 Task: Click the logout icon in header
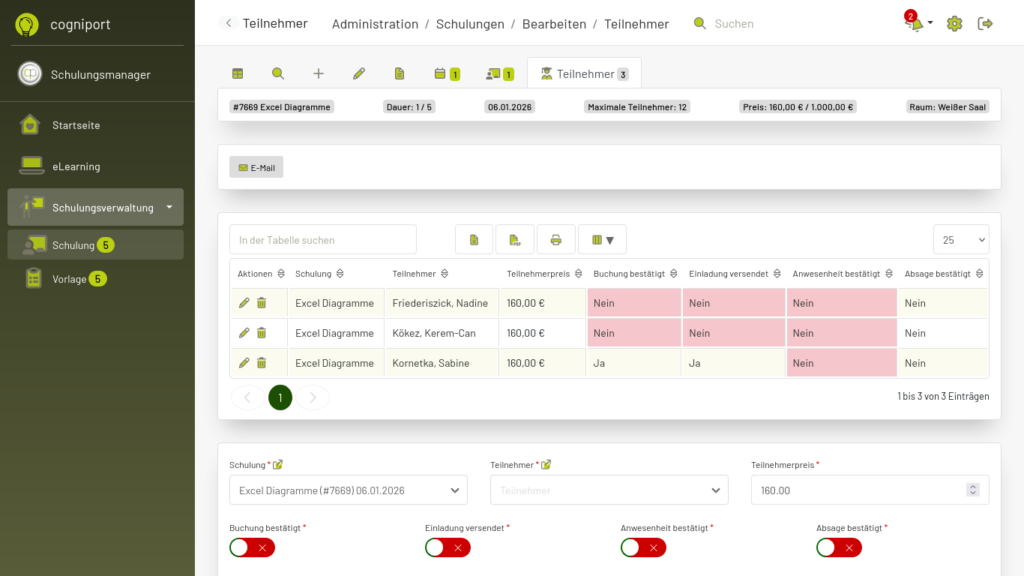(985, 24)
